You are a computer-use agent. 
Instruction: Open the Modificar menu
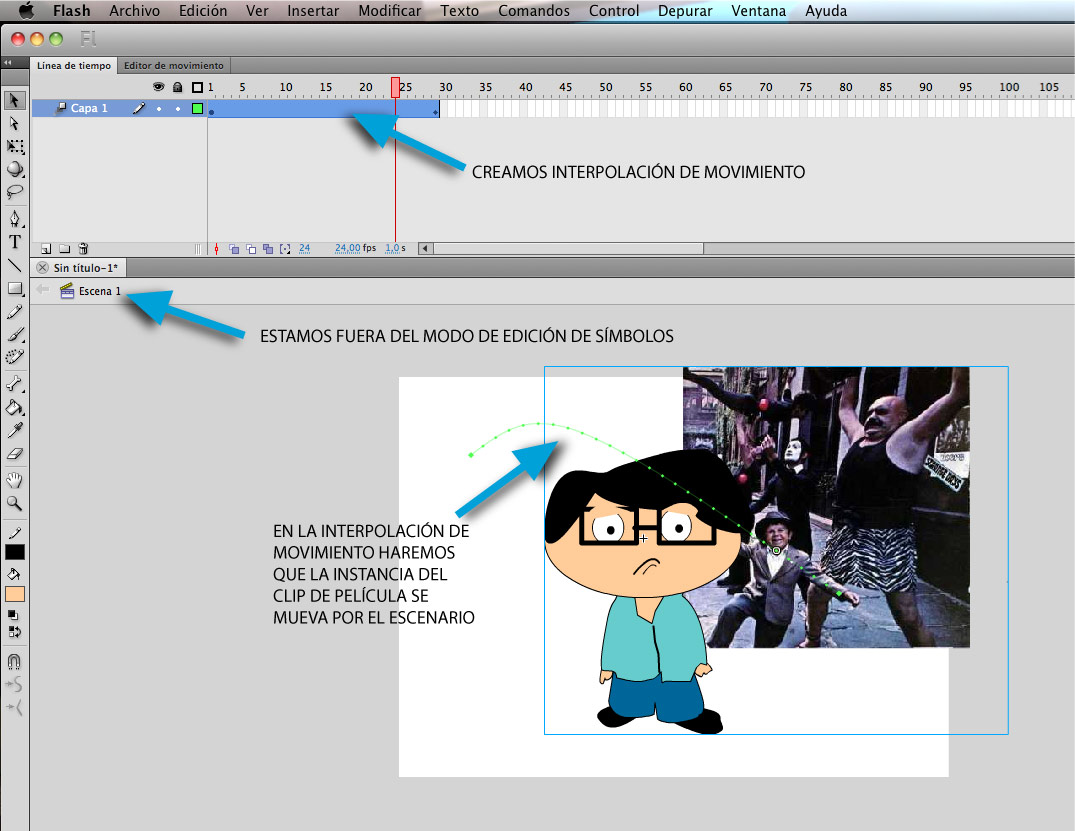(x=389, y=11)
